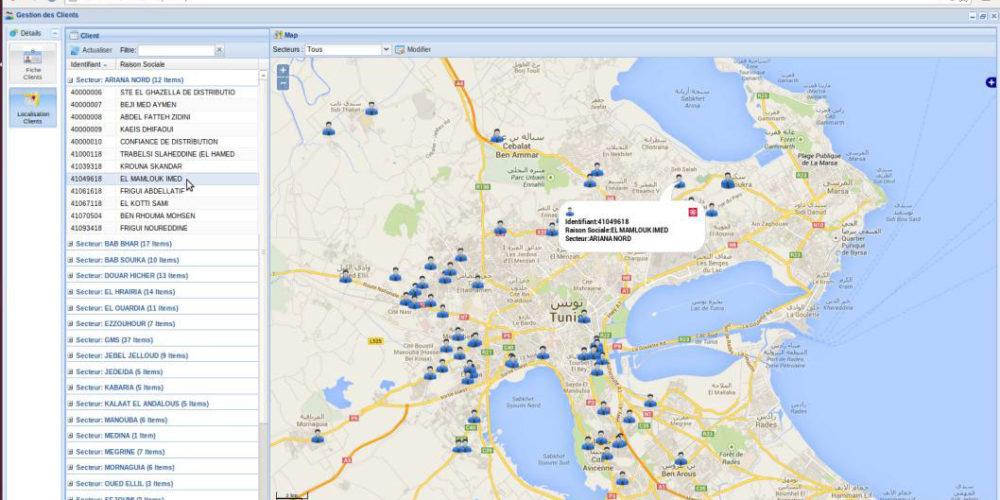1000x500 pixels.
Task: Click the Raison Sociale column header
Action: point(142,64)
